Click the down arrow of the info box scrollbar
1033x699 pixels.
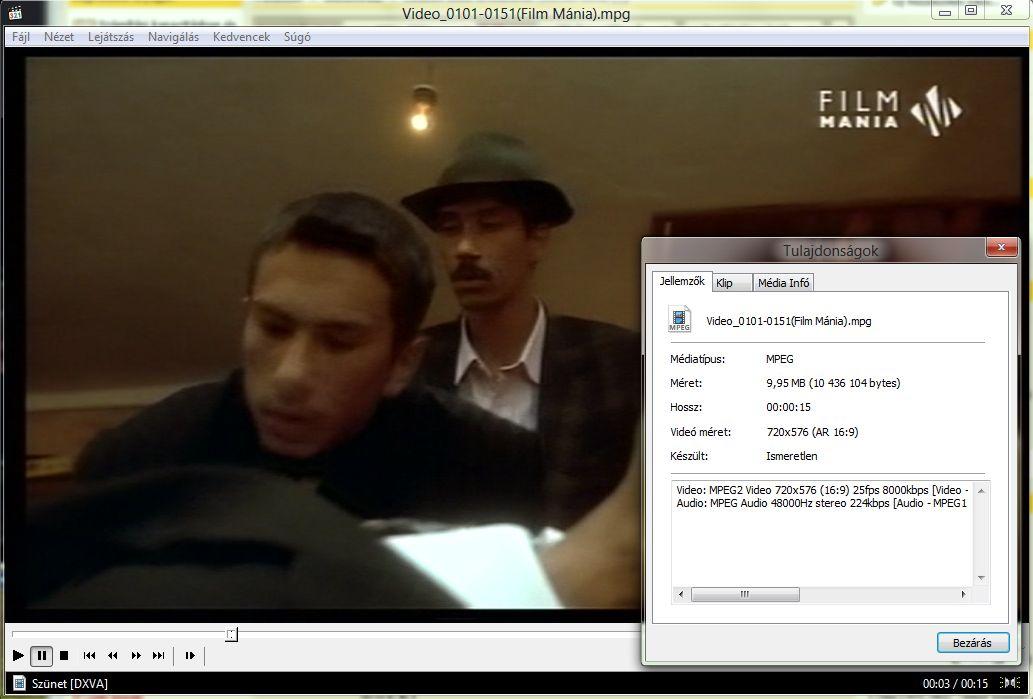[981, 578]
